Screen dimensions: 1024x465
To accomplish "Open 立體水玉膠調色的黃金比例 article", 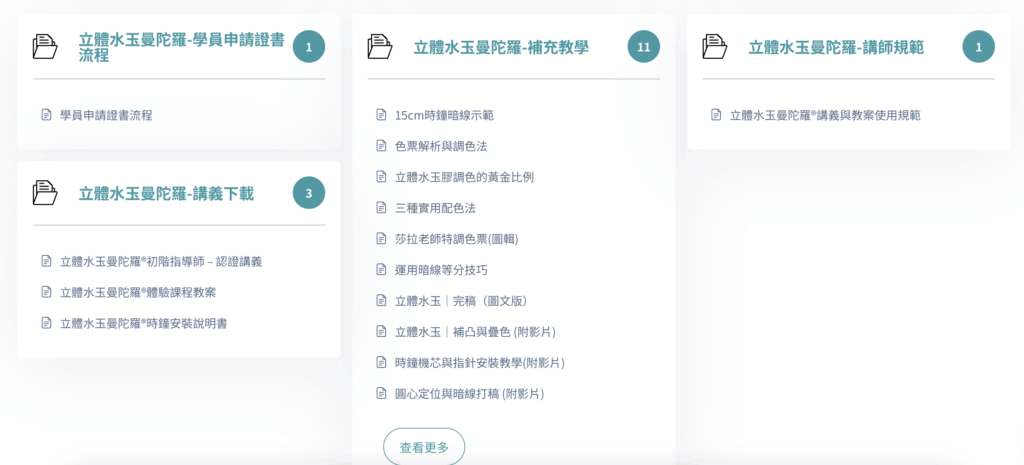I will [x=464, y=177].
